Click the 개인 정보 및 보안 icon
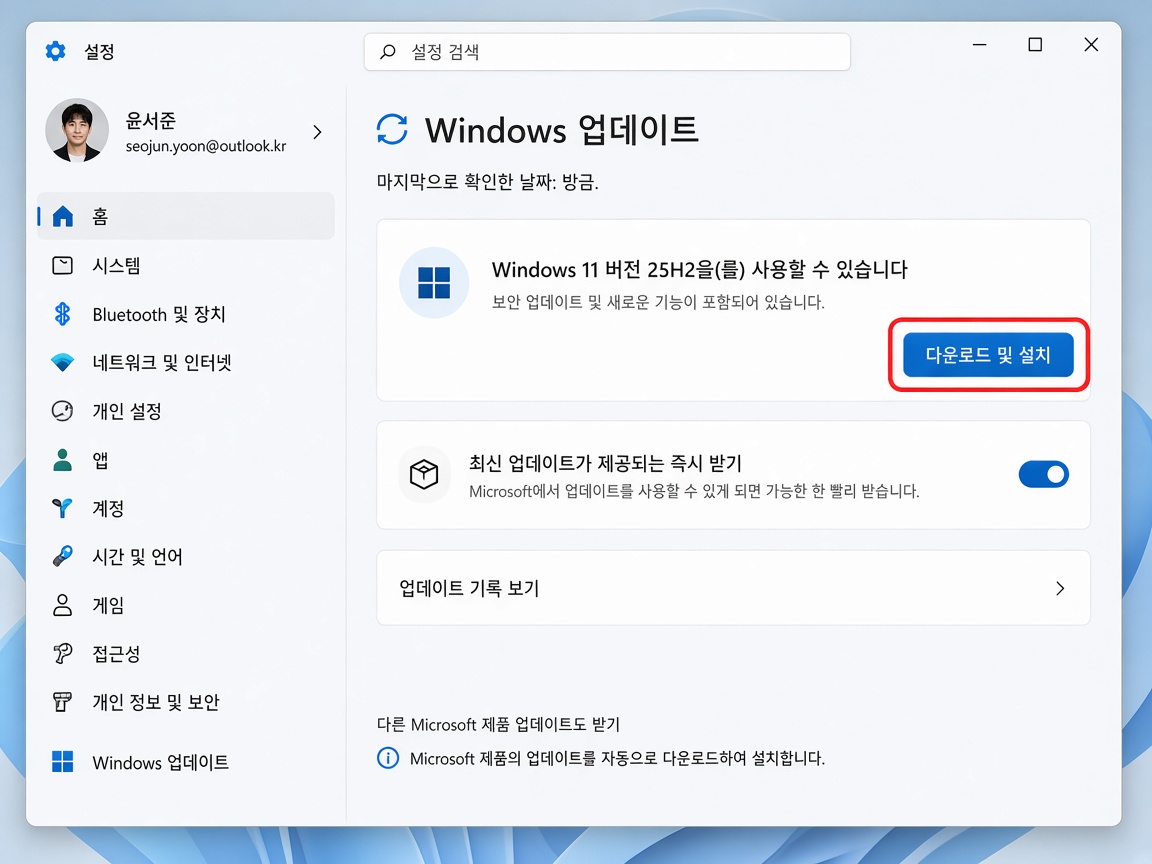 pos(62,702)
